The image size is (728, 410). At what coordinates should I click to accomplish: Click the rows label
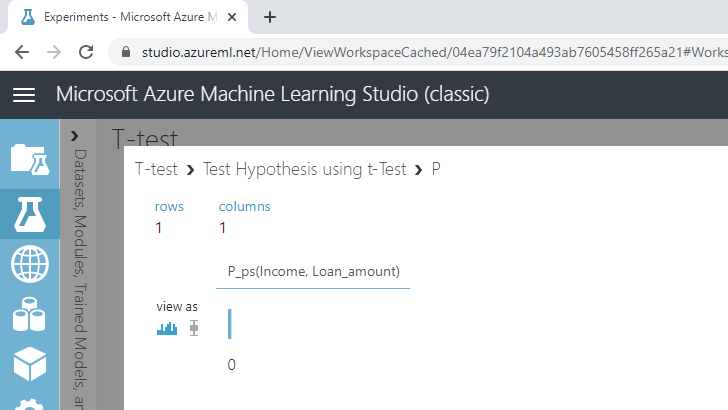click(169, 207)
